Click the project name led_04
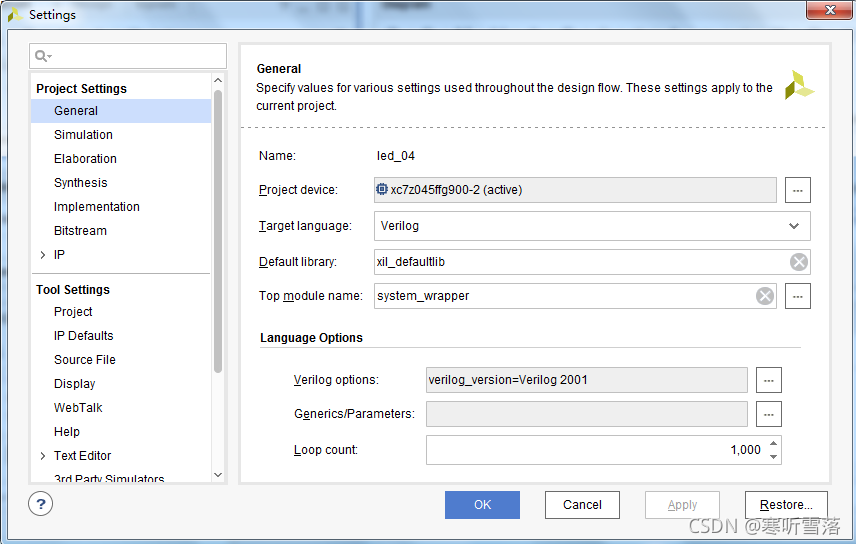The width and height of the screenshot is (856, 544). [396, 156]
